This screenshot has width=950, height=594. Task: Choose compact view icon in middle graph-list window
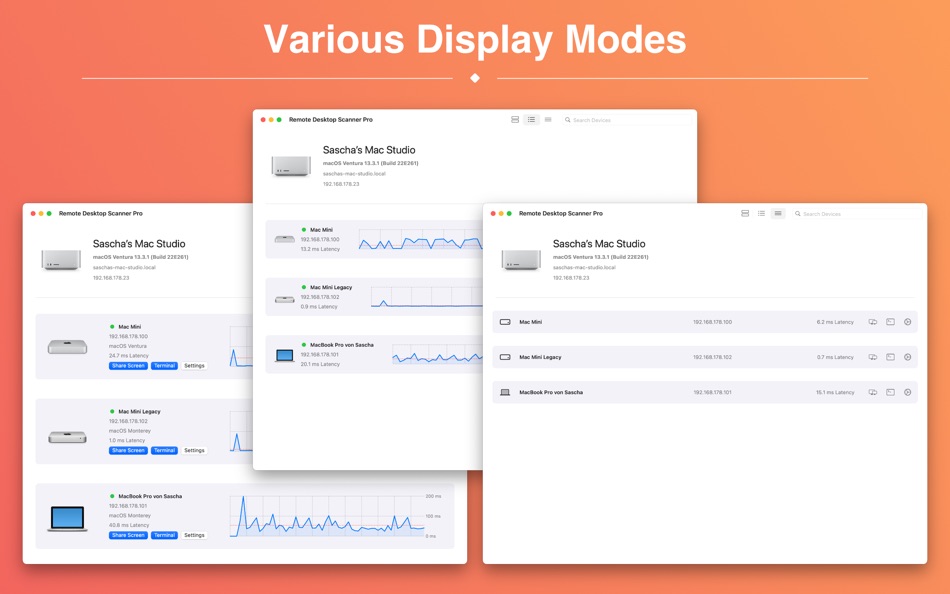click(x=548, y=119)
